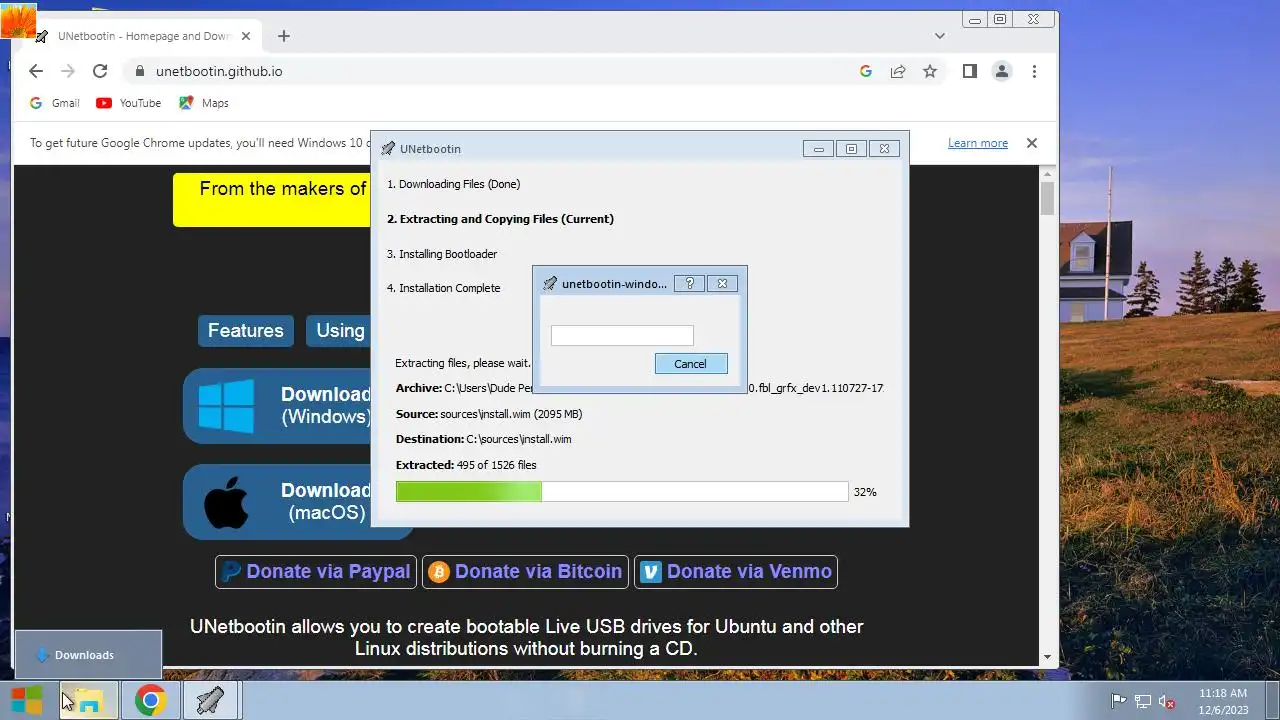Image resolution: width=1280 pixels, height=720 pixels.
Task: Click the Destination C:\sources\install.wim line
Action: pyautogui.click(x=484, y=439)
